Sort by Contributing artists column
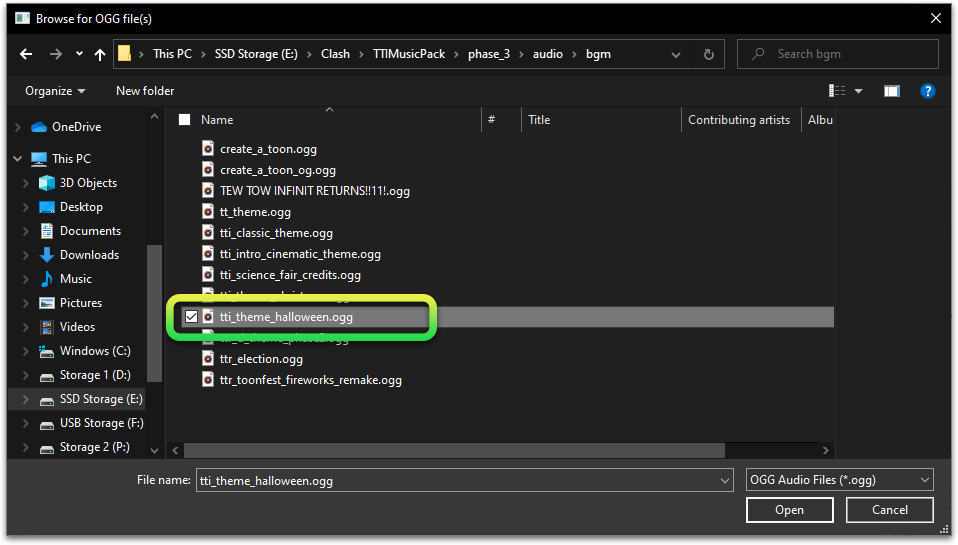Screen dimensions: 958x545 tap(739, 120)
